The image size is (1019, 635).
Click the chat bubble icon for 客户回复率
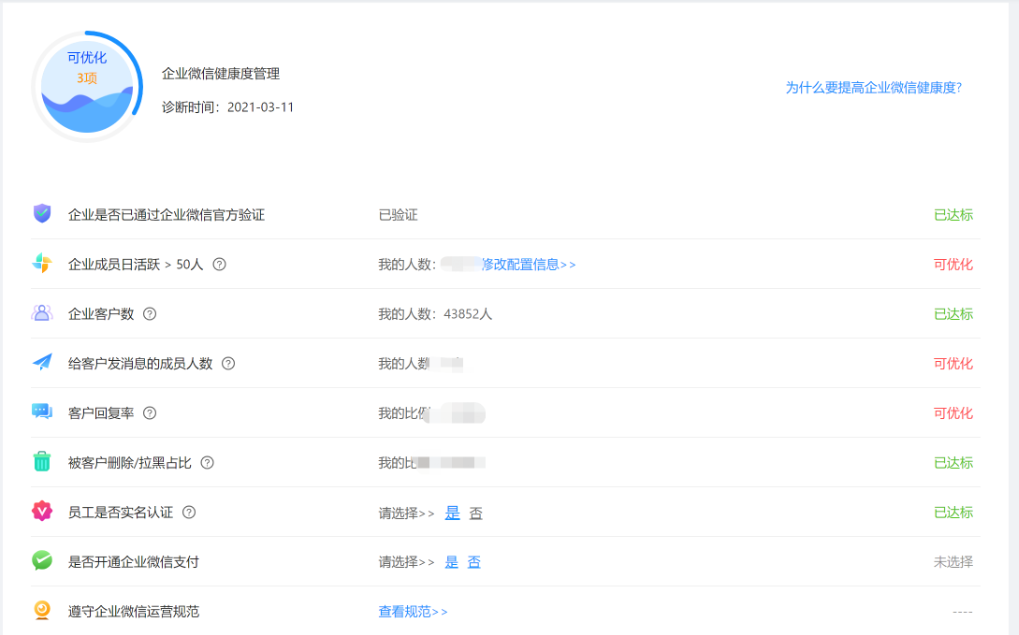pyautogui.click(x=42, y=412)
